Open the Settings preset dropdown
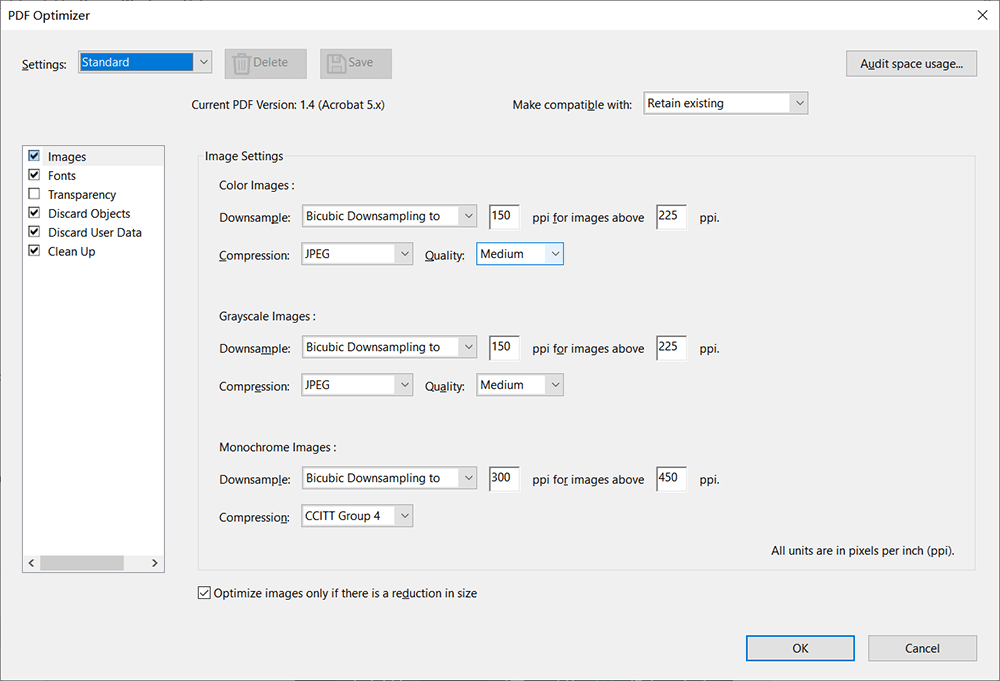This screenshot has height=681, width=1000. pyautogui.click(x=145, y=62)
